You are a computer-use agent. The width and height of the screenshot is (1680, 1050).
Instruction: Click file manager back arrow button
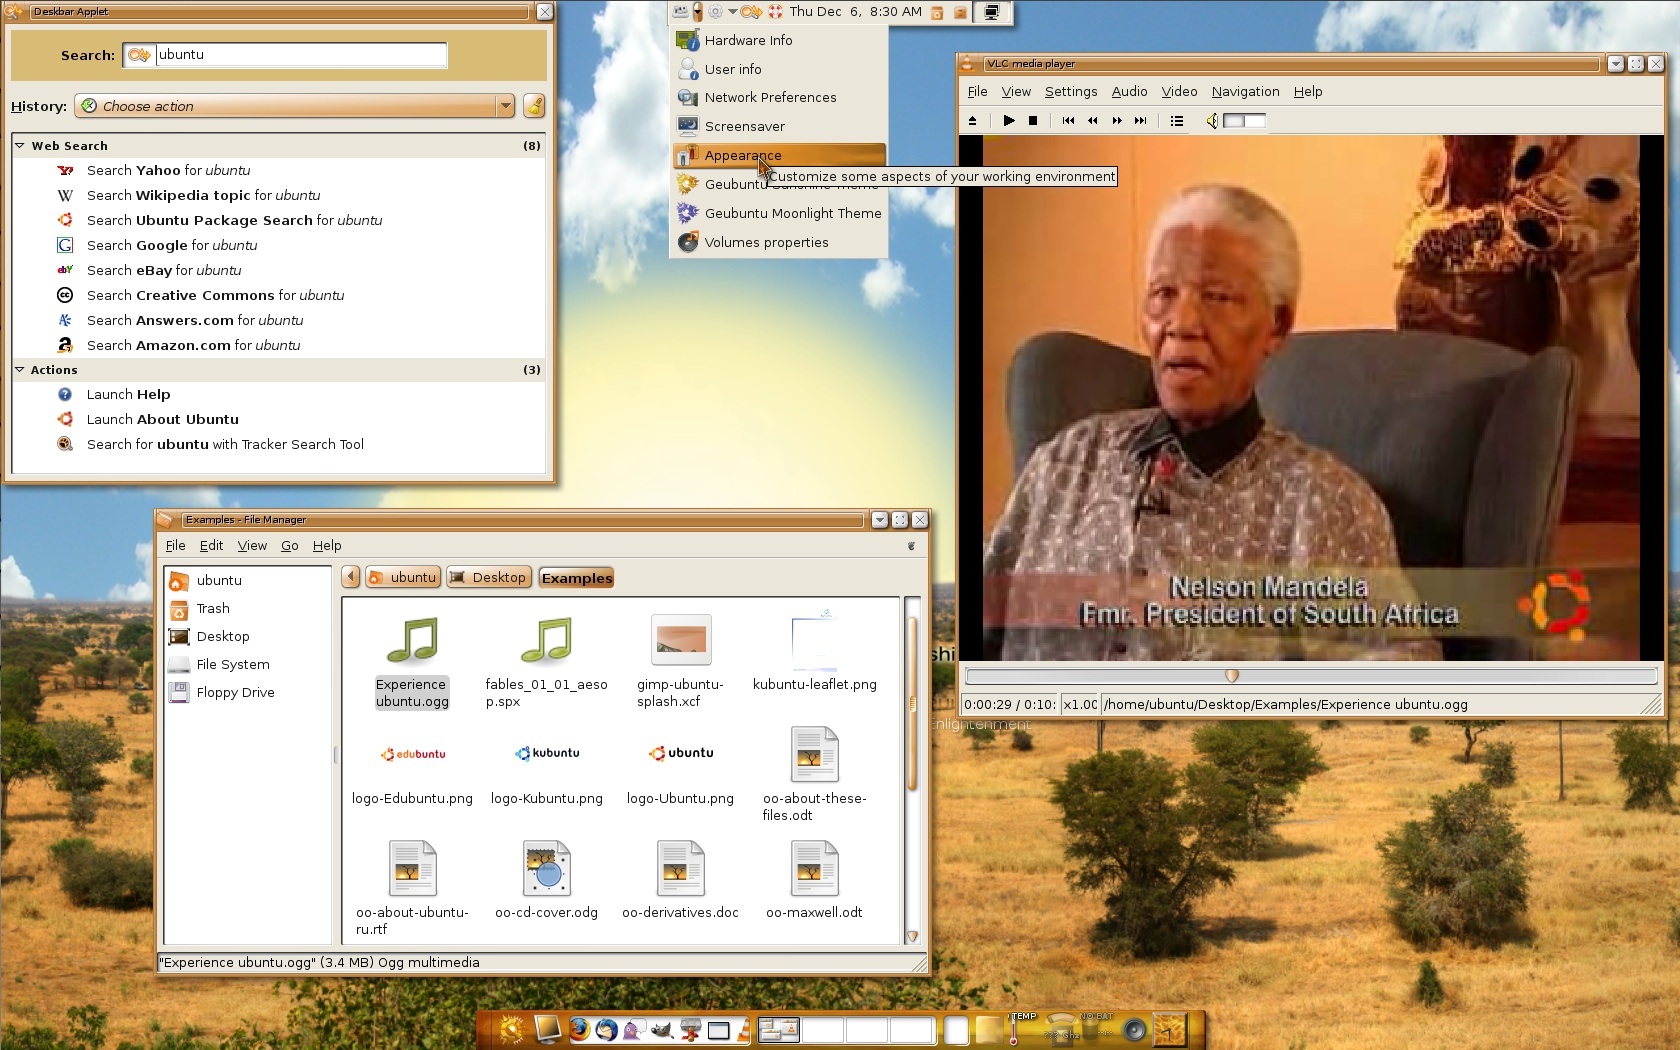[351, 577]
